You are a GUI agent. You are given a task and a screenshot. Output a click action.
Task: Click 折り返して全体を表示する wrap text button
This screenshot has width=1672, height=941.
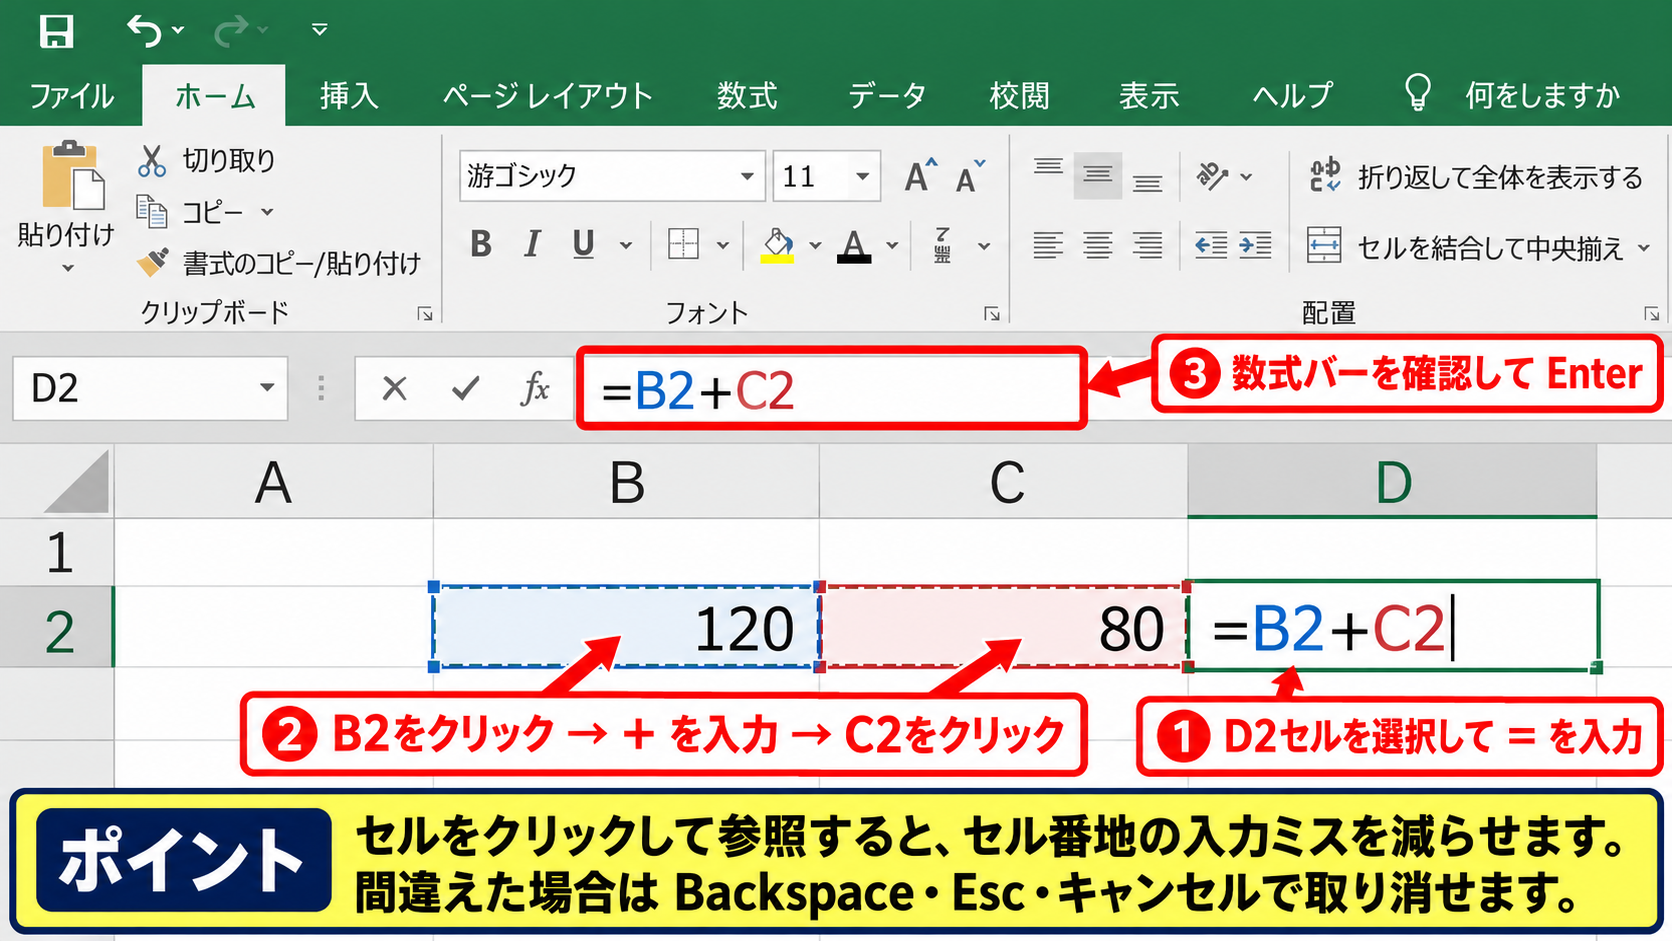click(1476, 177)
